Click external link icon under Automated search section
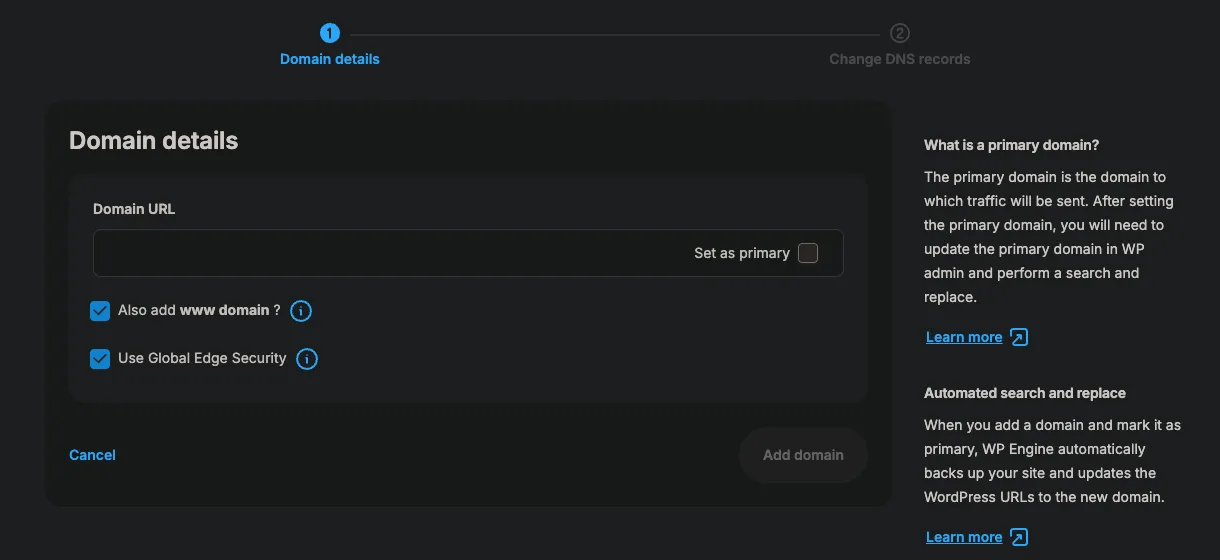Image resolution: width=1220 pixels, height=560 pixels. pos(1018,537)
